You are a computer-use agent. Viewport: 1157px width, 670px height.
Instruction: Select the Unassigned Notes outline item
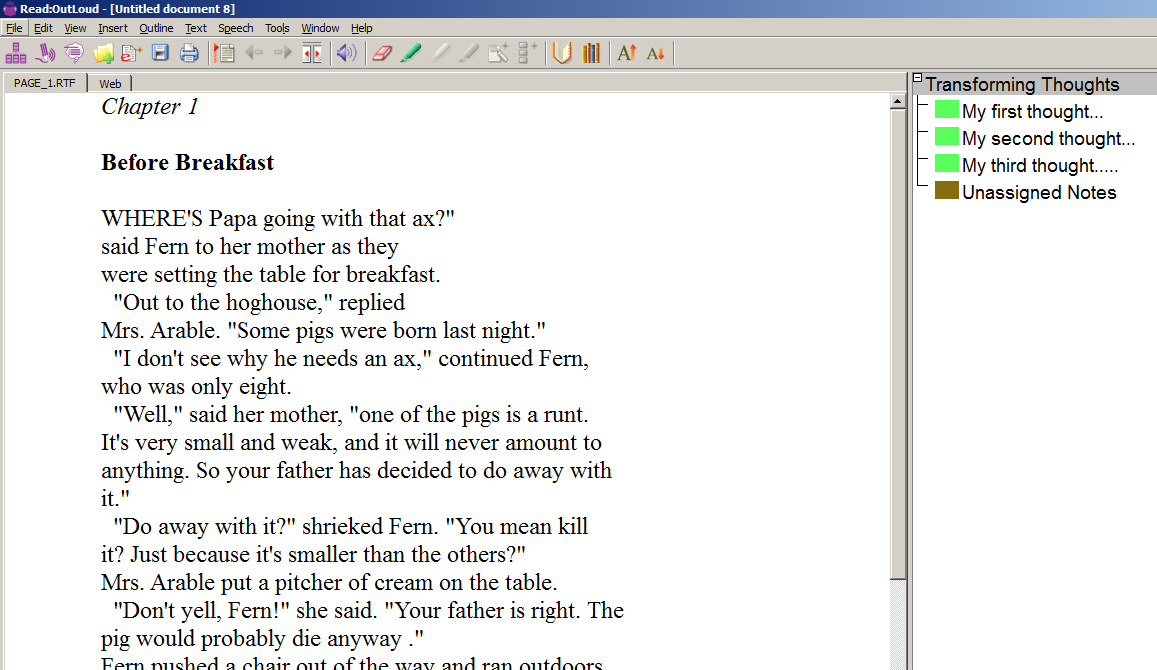[x=1039, y=193]
